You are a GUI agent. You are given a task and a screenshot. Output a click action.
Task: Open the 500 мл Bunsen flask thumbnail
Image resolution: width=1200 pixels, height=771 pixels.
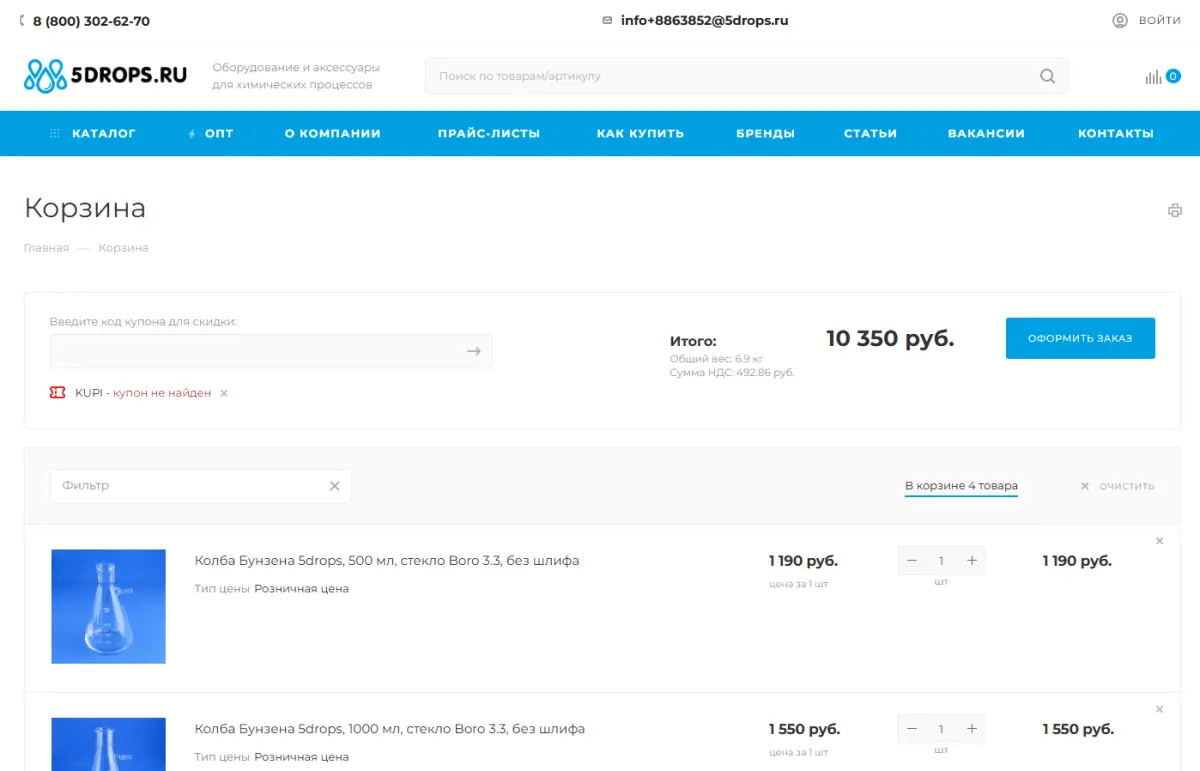(108, 606)
